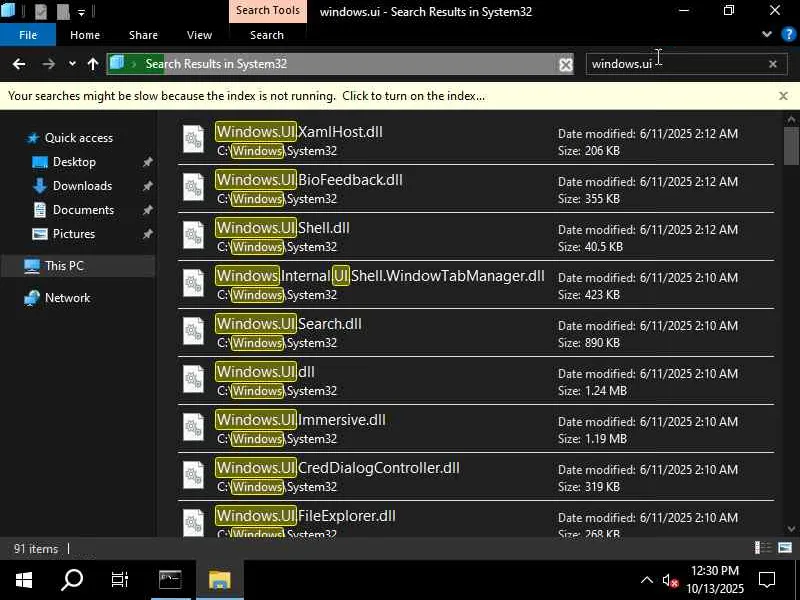This screenshot has width=800, height=600.
Task: Turn on the index via the info bar
Action: pos(246,96)
